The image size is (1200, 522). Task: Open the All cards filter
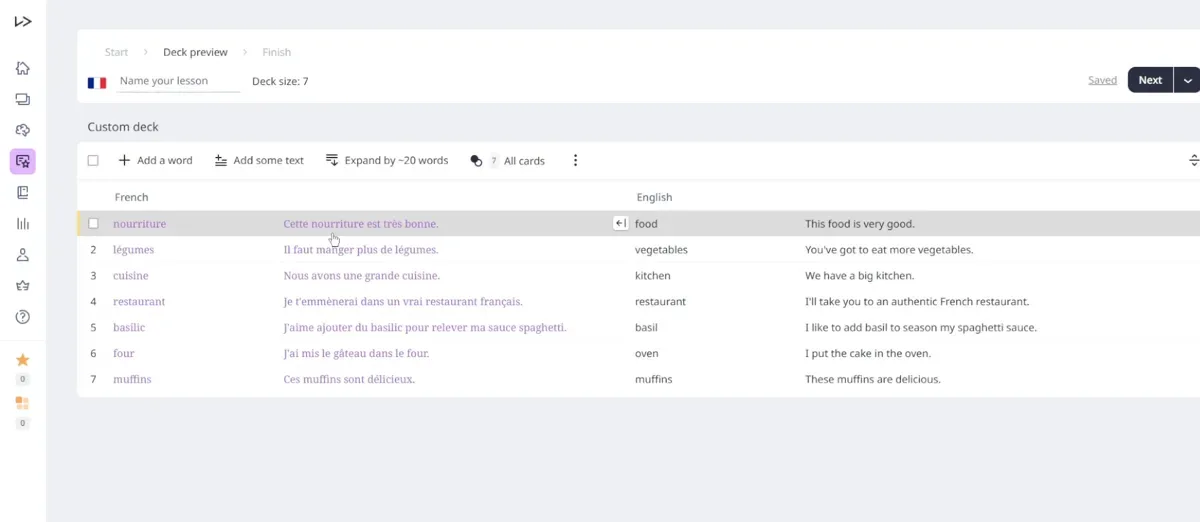pos(508,160)
